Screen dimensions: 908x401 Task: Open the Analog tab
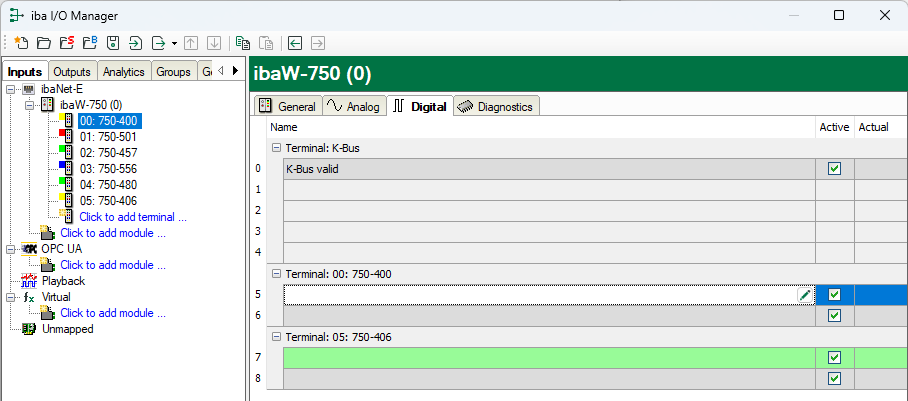(x=354, y=107)
